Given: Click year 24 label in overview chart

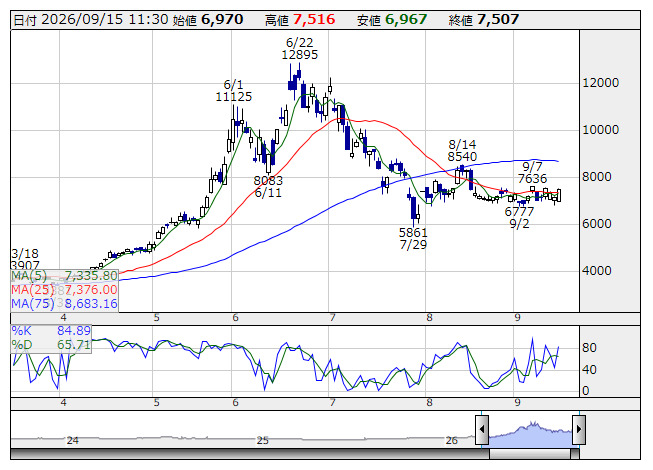Looking at the screenshot, I should pyautogui.click(x=72, y=440).
